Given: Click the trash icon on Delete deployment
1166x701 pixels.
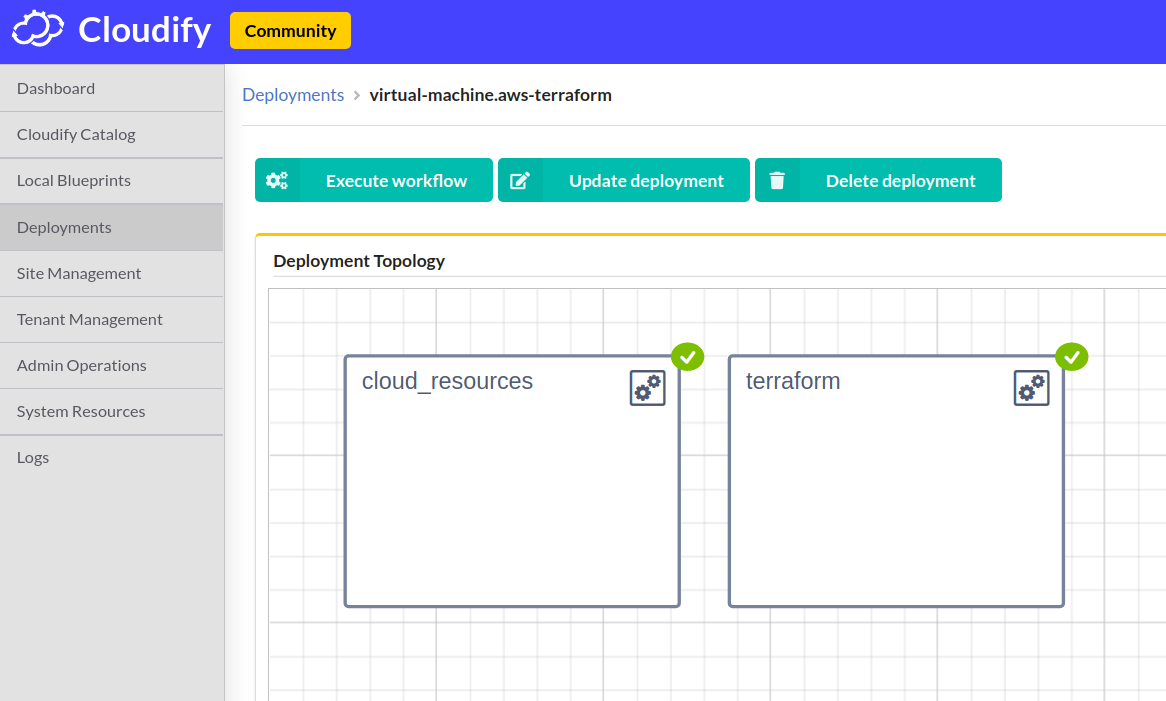Looking at the screenshot, I should coord(777,180).
